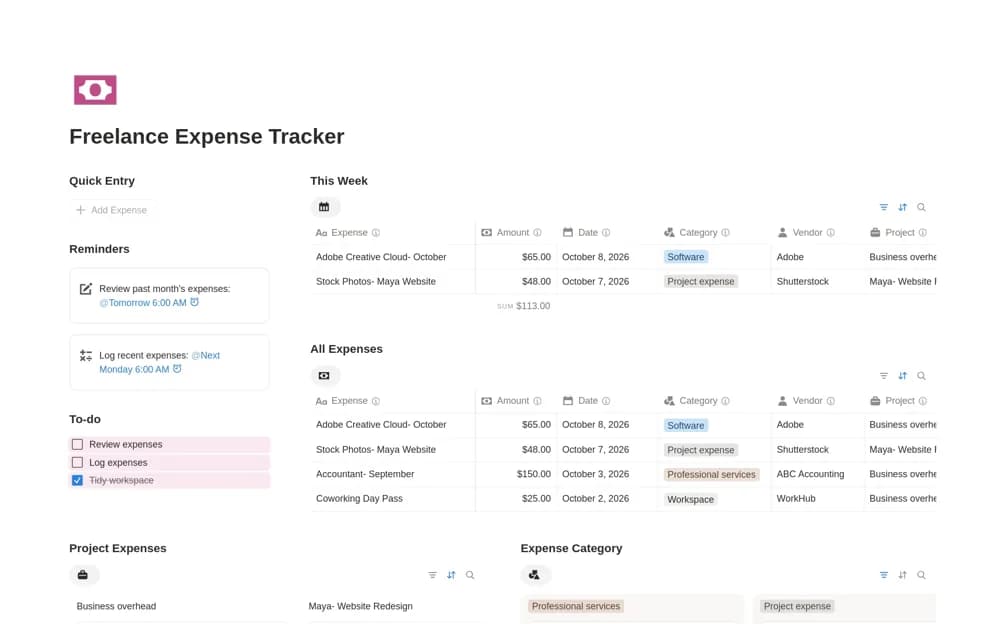Click the SUM $113.00 total
This screenshot has height=624, width=1000.
(x=524, y=306)
